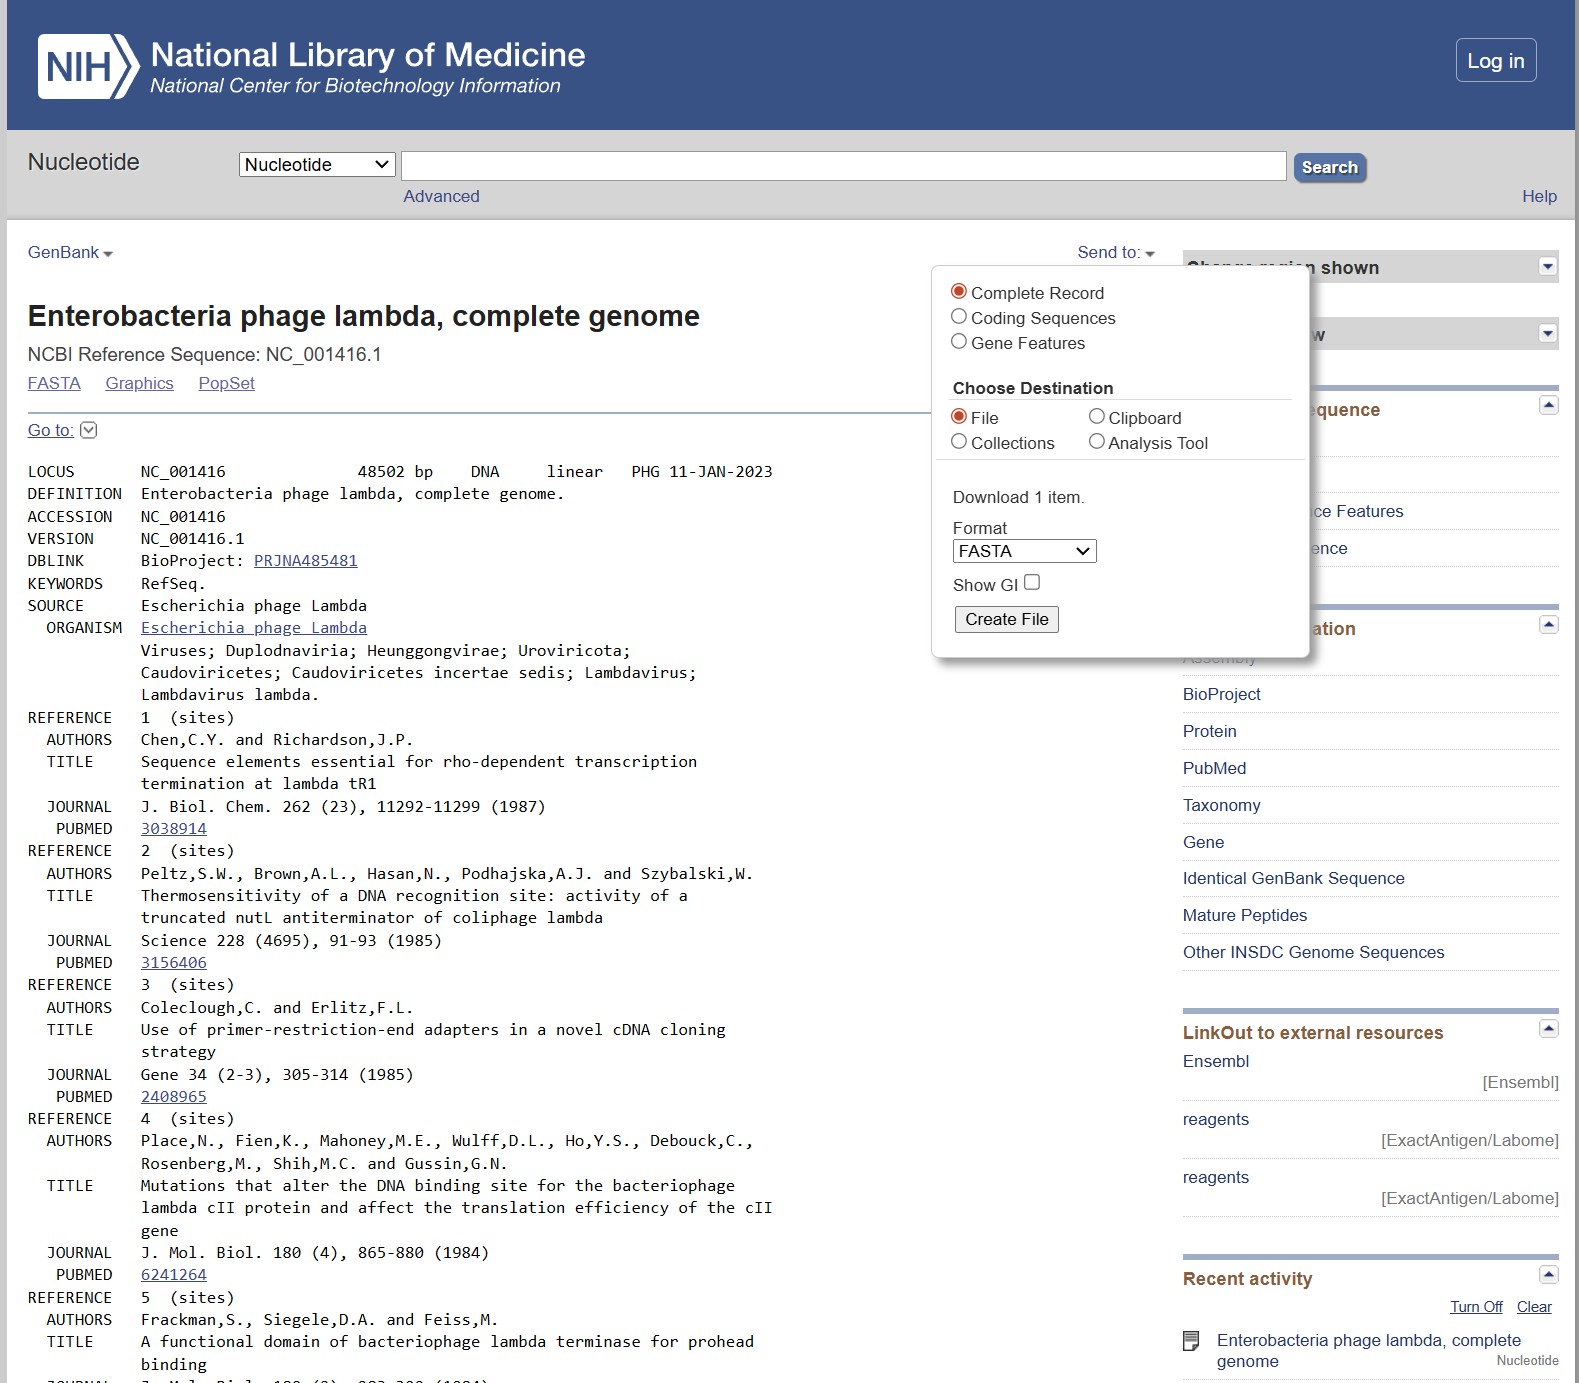Open the Taxonomy related link

[x=1221, y=805]
